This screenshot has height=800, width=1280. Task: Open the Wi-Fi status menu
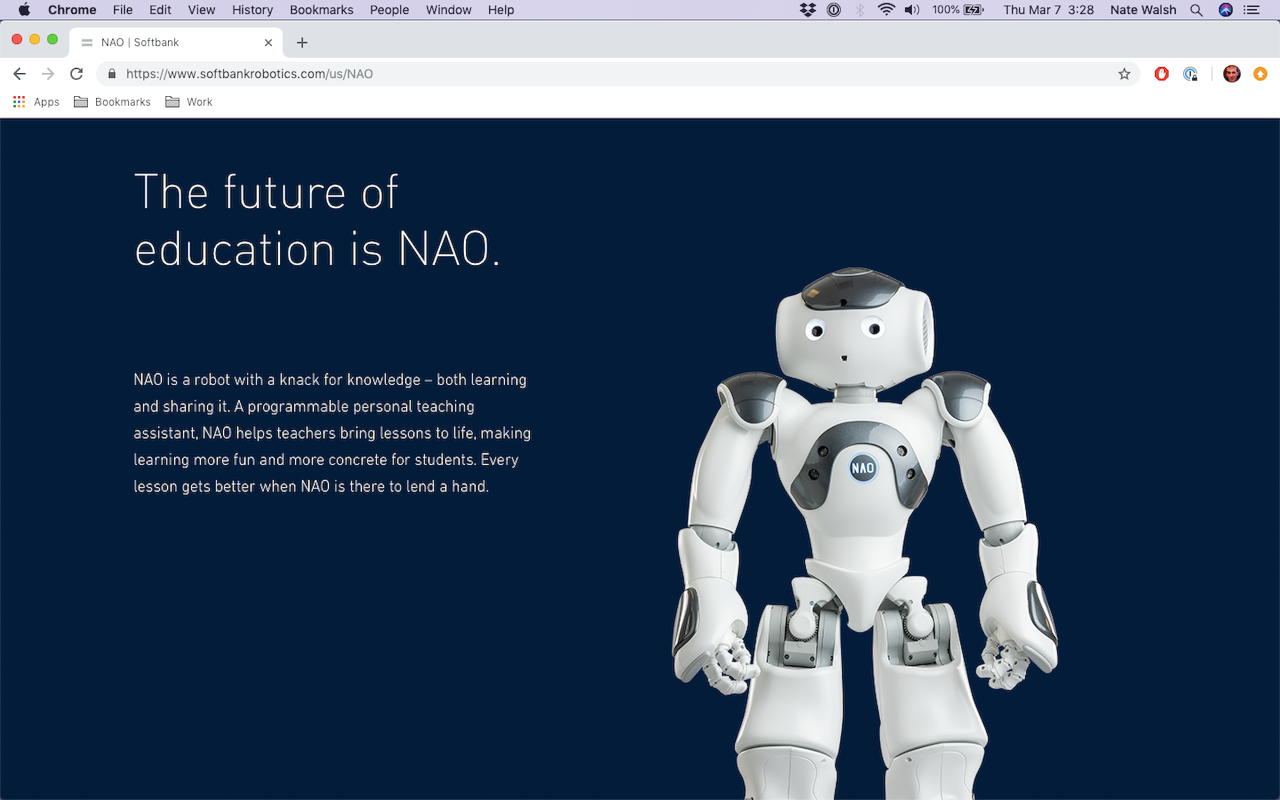886,10
